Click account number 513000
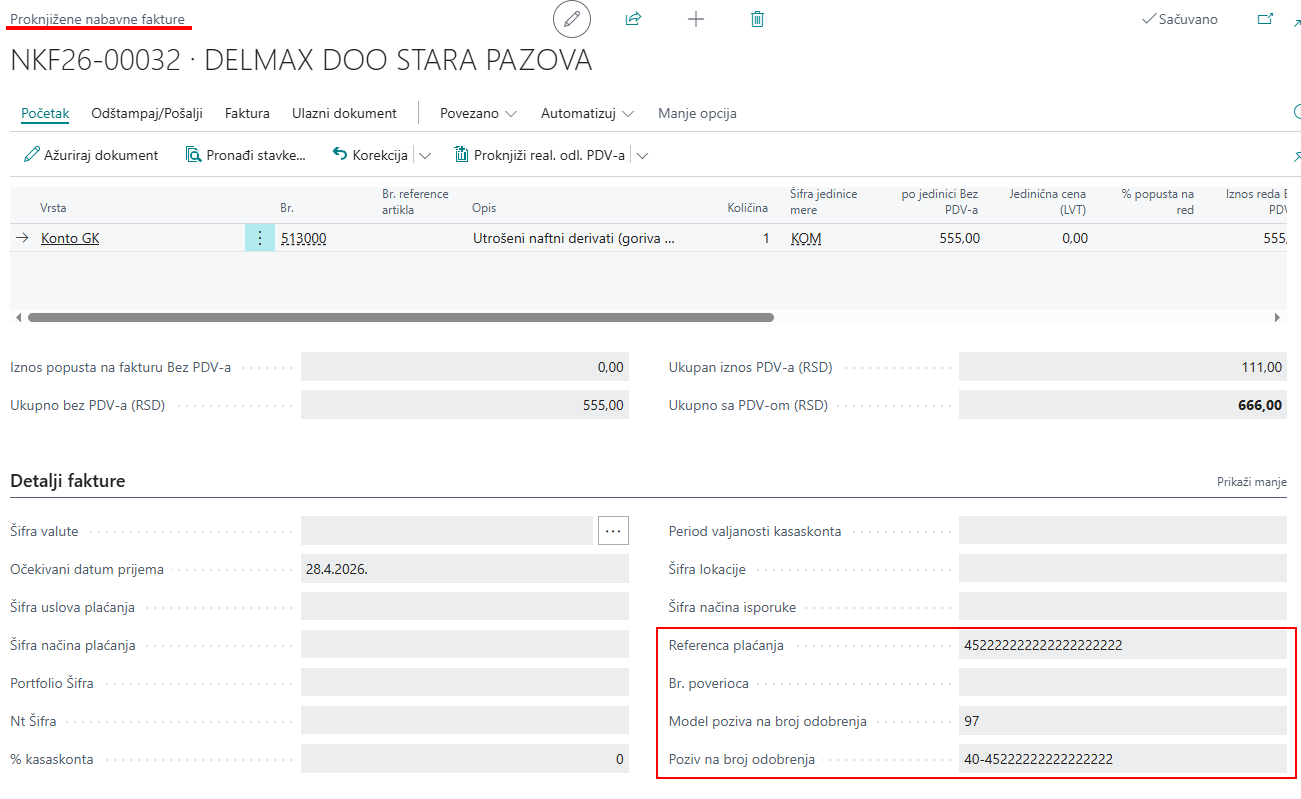Viewport: 1301px width, 799px height. pos(304,238)
